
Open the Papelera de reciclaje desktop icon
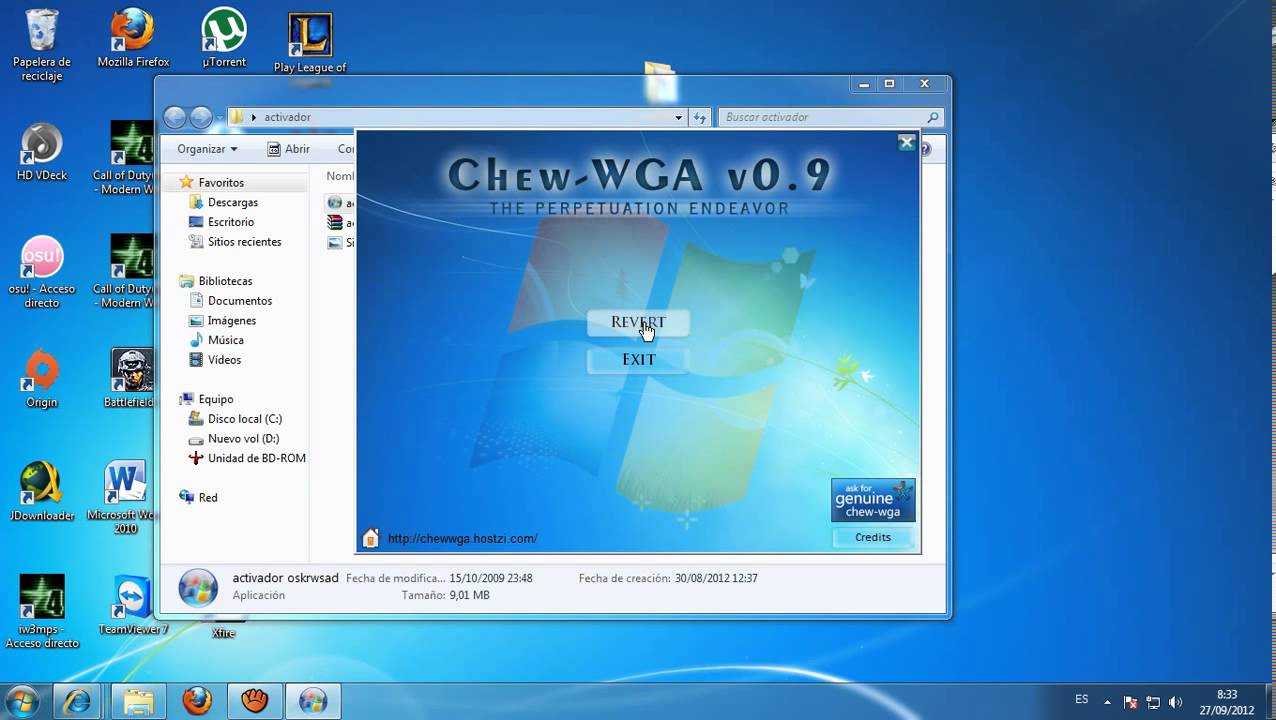(42, 46)
